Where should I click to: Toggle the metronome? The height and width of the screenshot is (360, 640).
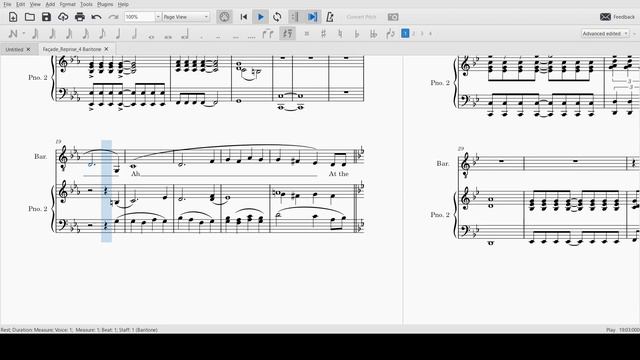[330, 17]
